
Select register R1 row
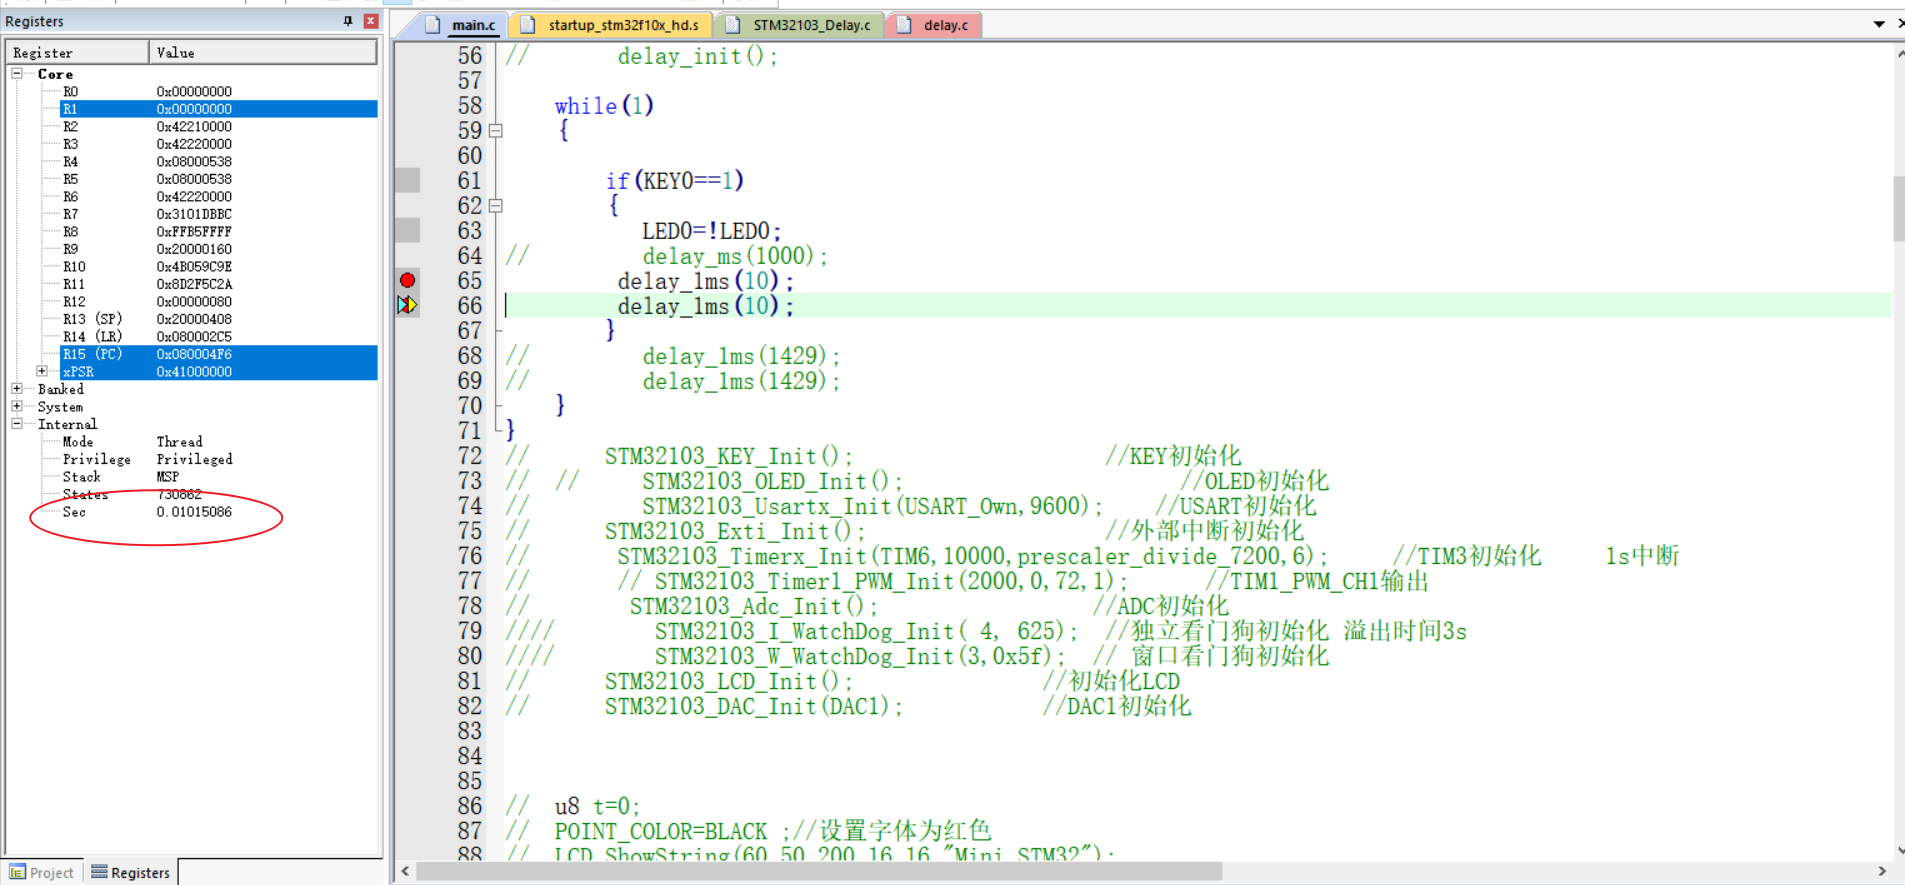click(x=218, y=109)
